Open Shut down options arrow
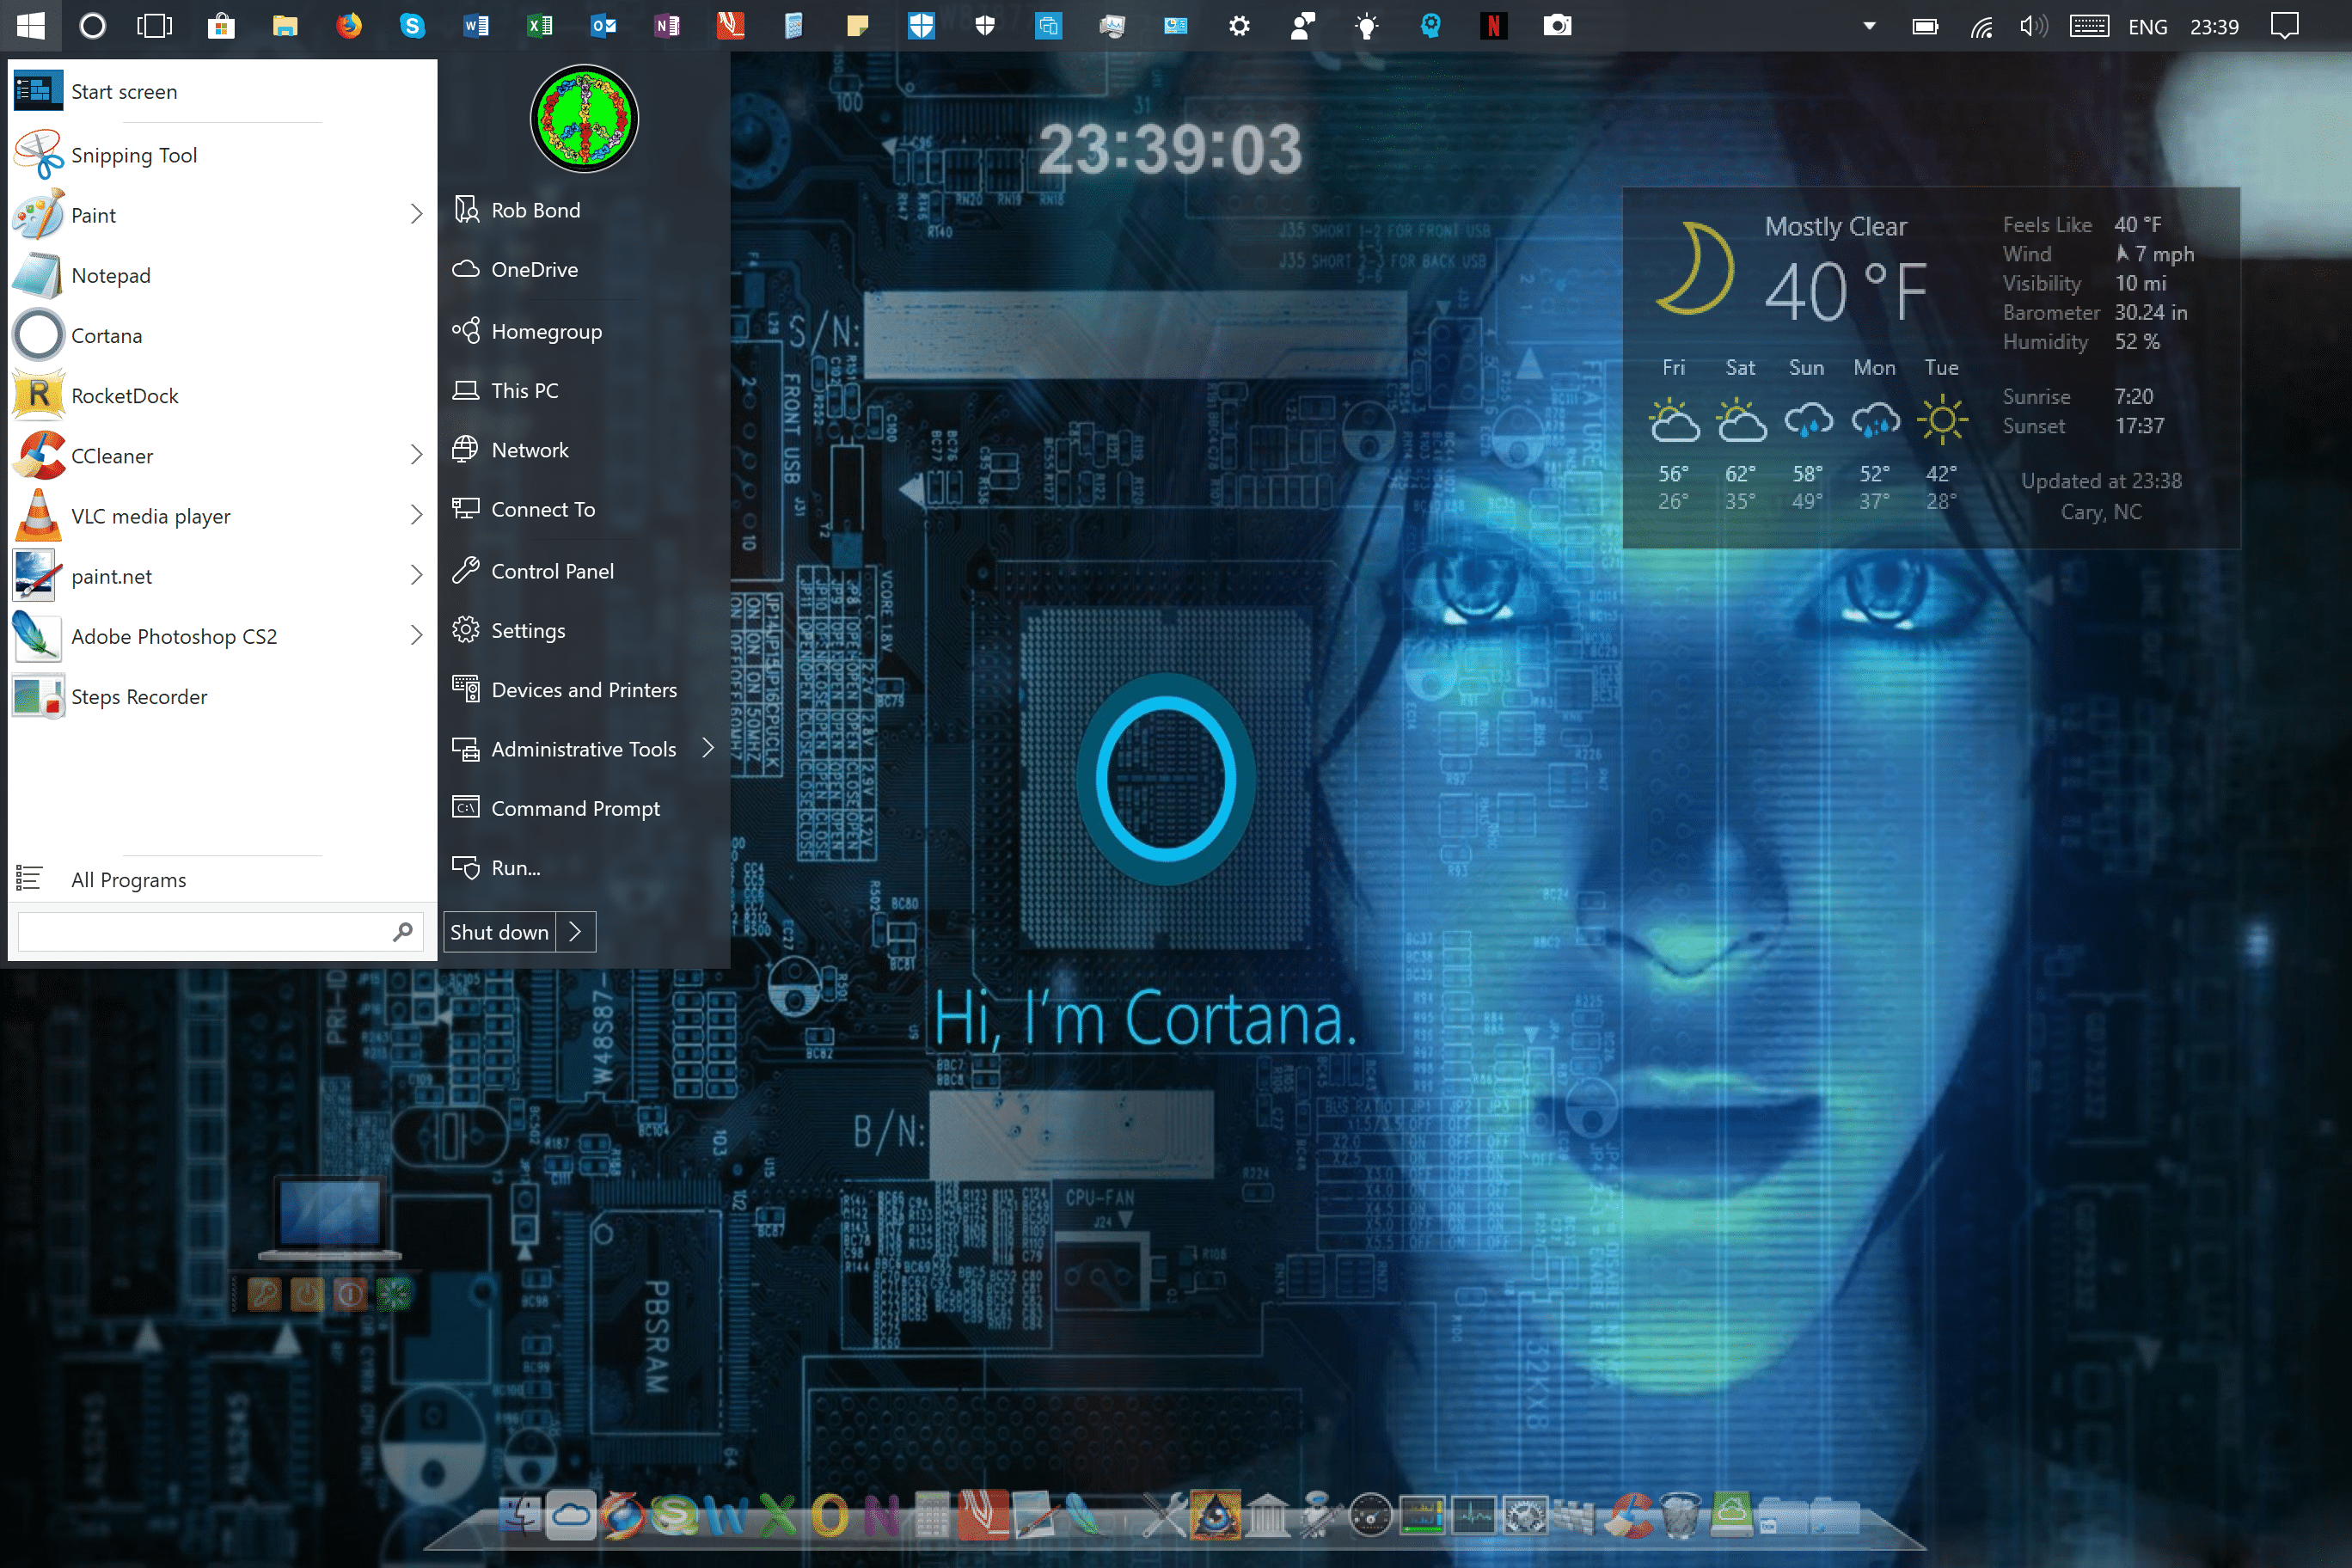The image size is (2352, 1568). pyautogui.click(x=576, y=932)
